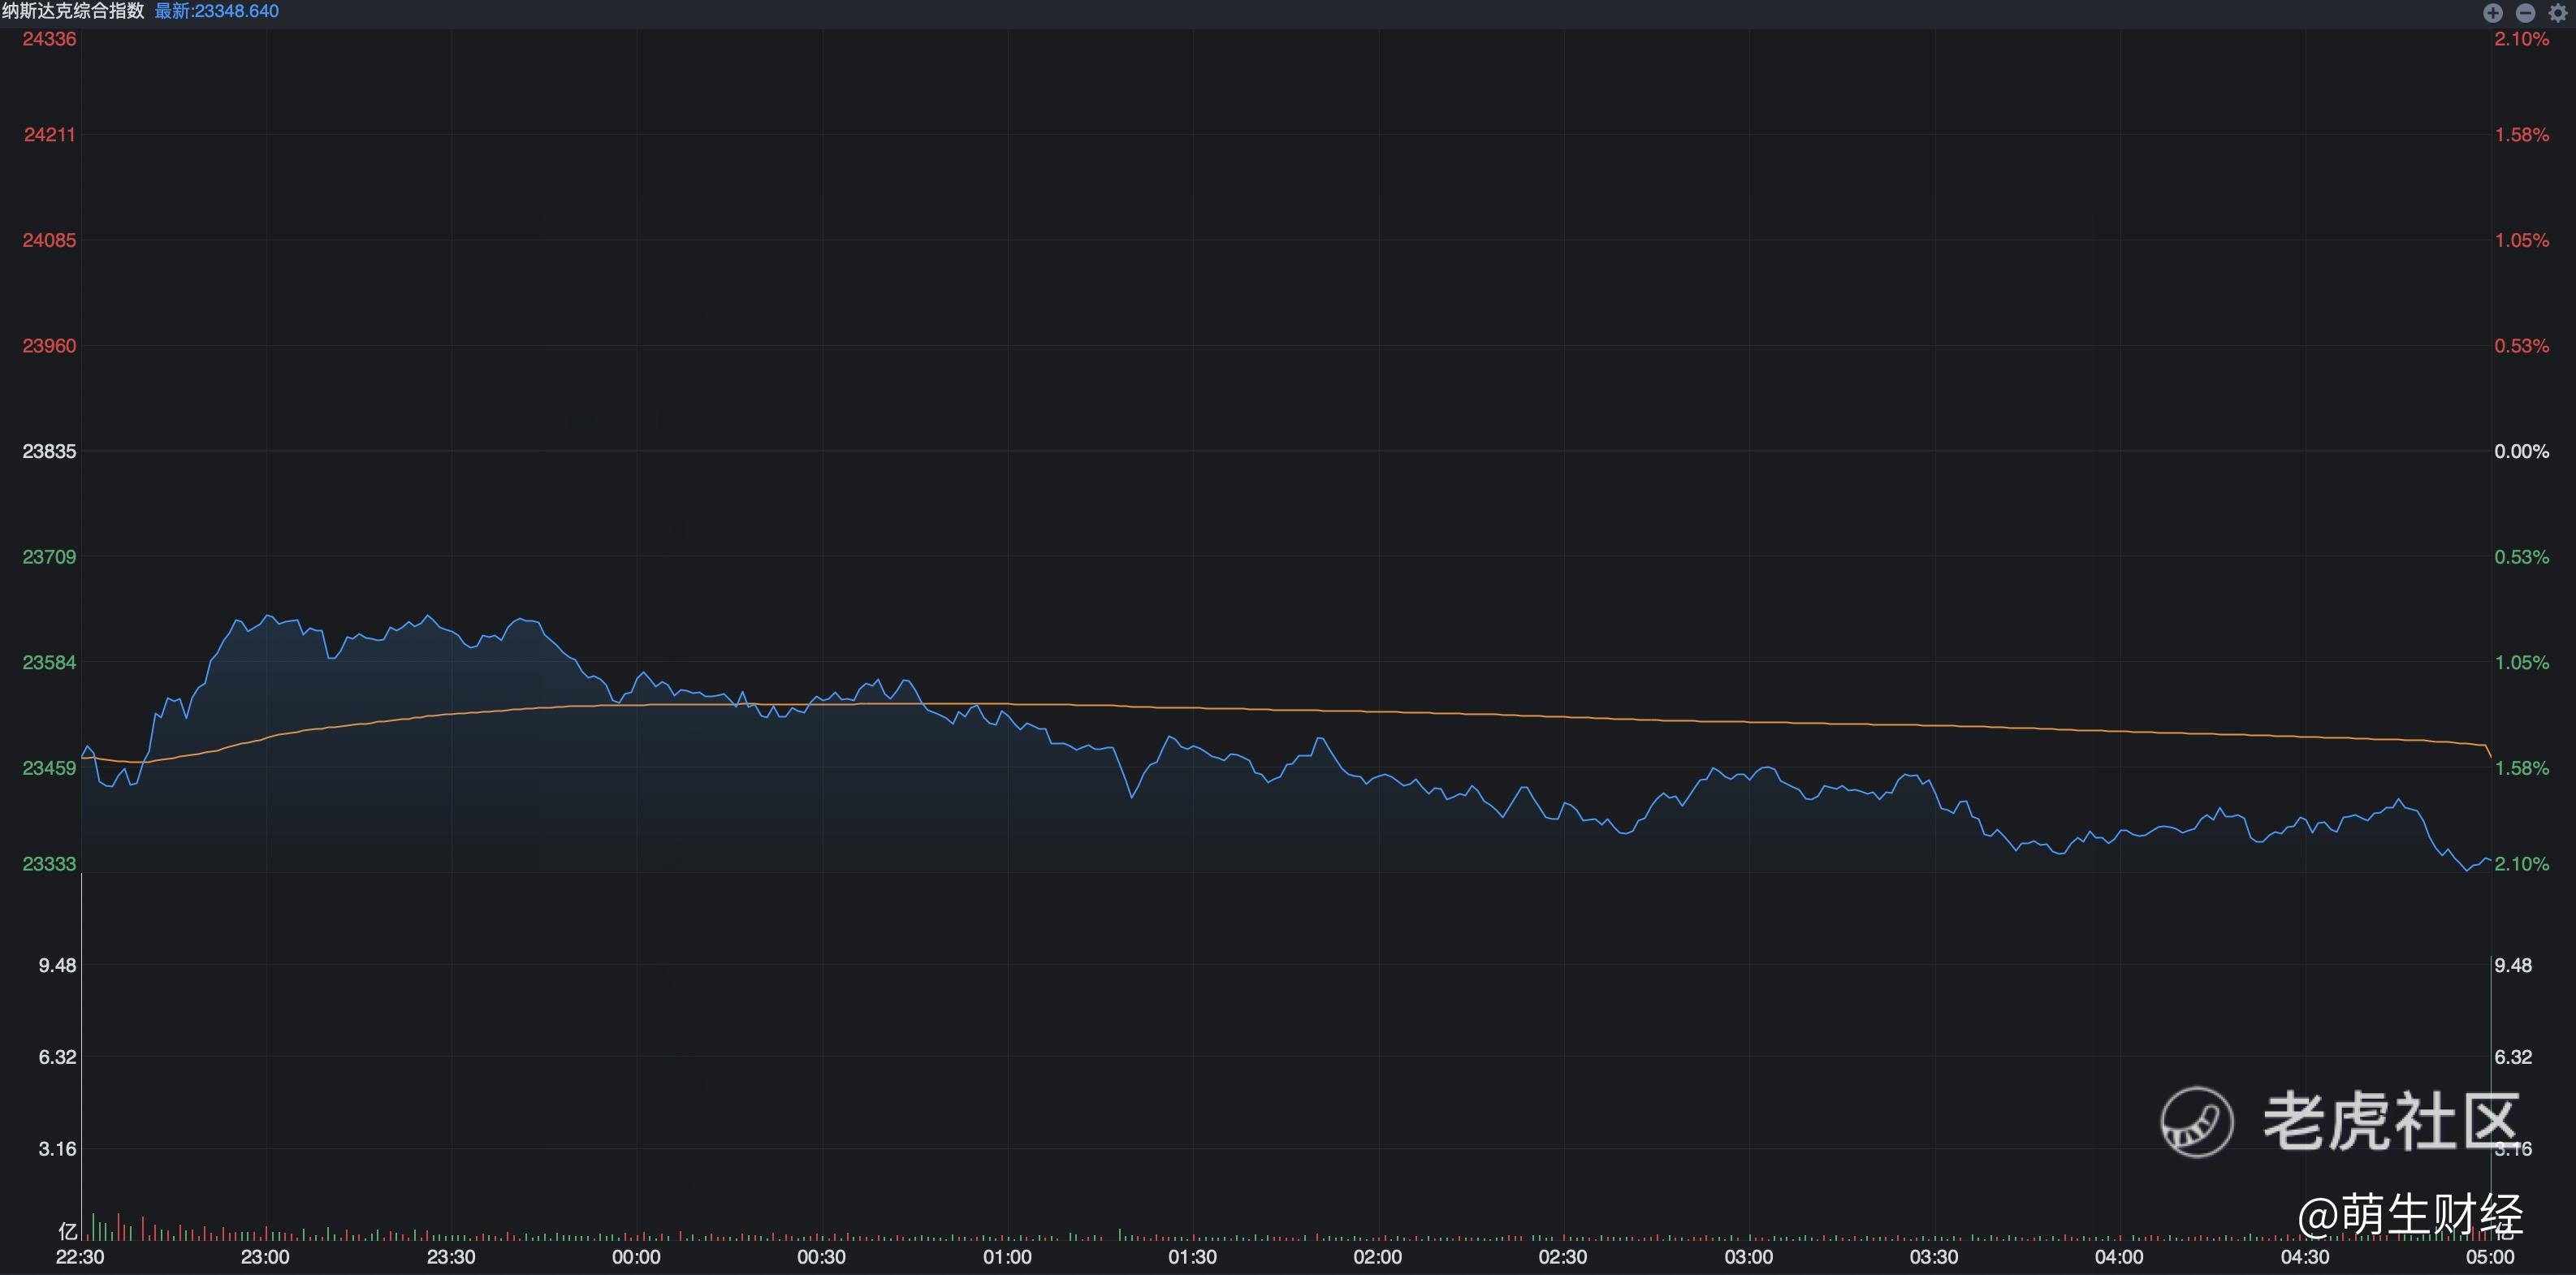Click the left 9.48 volume axis label

tap(57, 965)
